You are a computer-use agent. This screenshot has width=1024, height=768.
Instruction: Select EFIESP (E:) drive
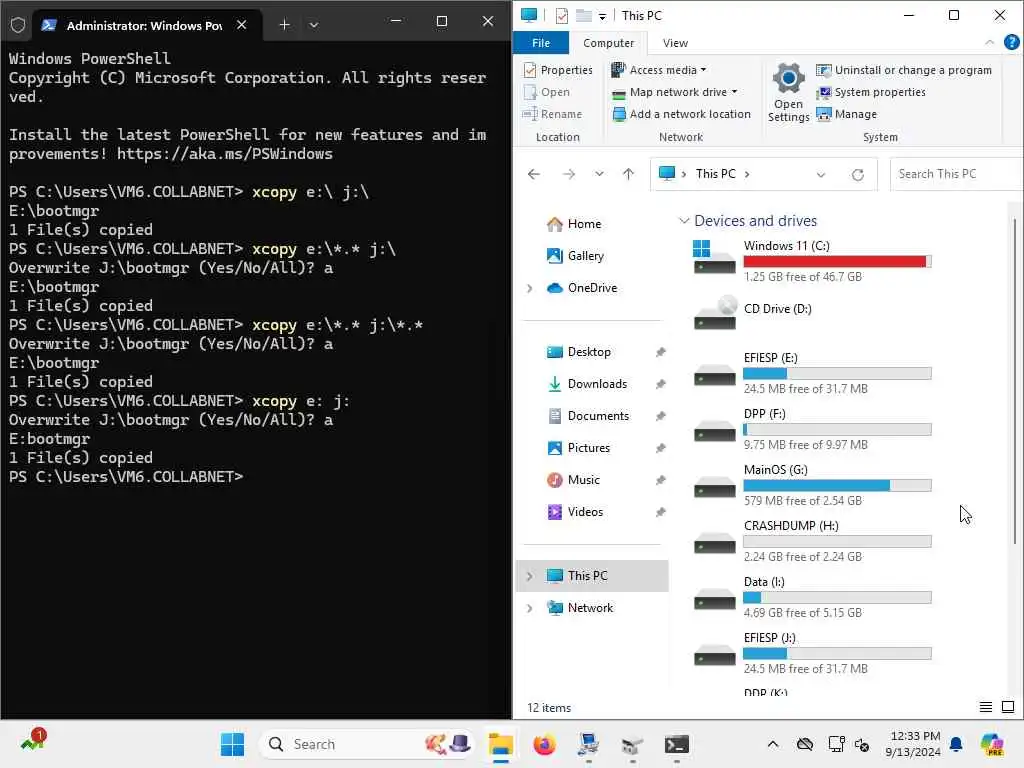(812, 373)
